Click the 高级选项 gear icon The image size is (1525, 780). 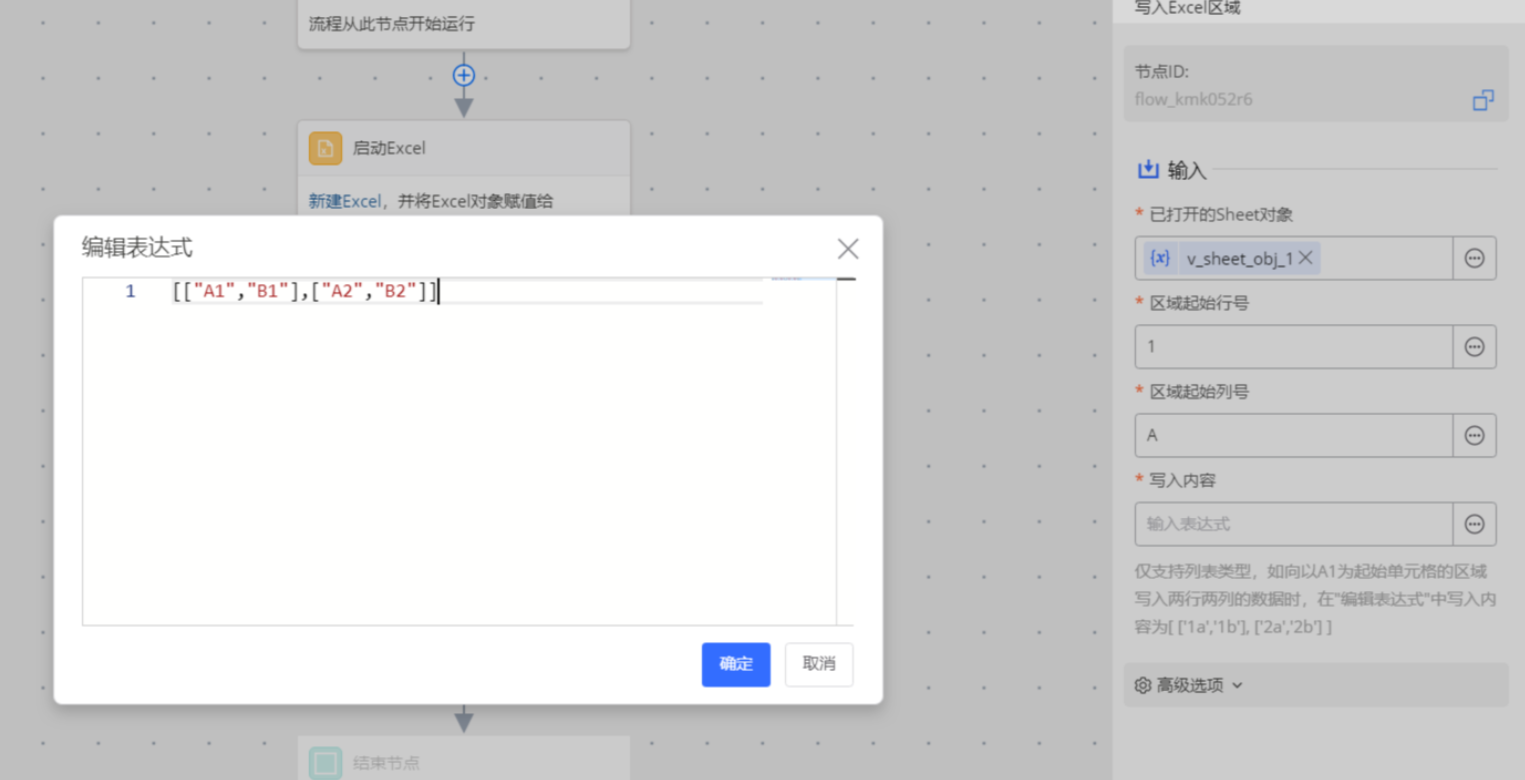(x=1143, y=685)
